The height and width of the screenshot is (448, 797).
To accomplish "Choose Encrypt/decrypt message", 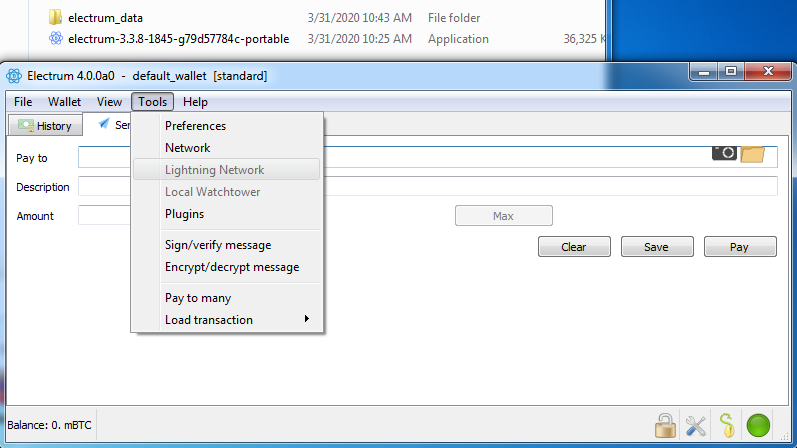I will [x=226, y=267].
